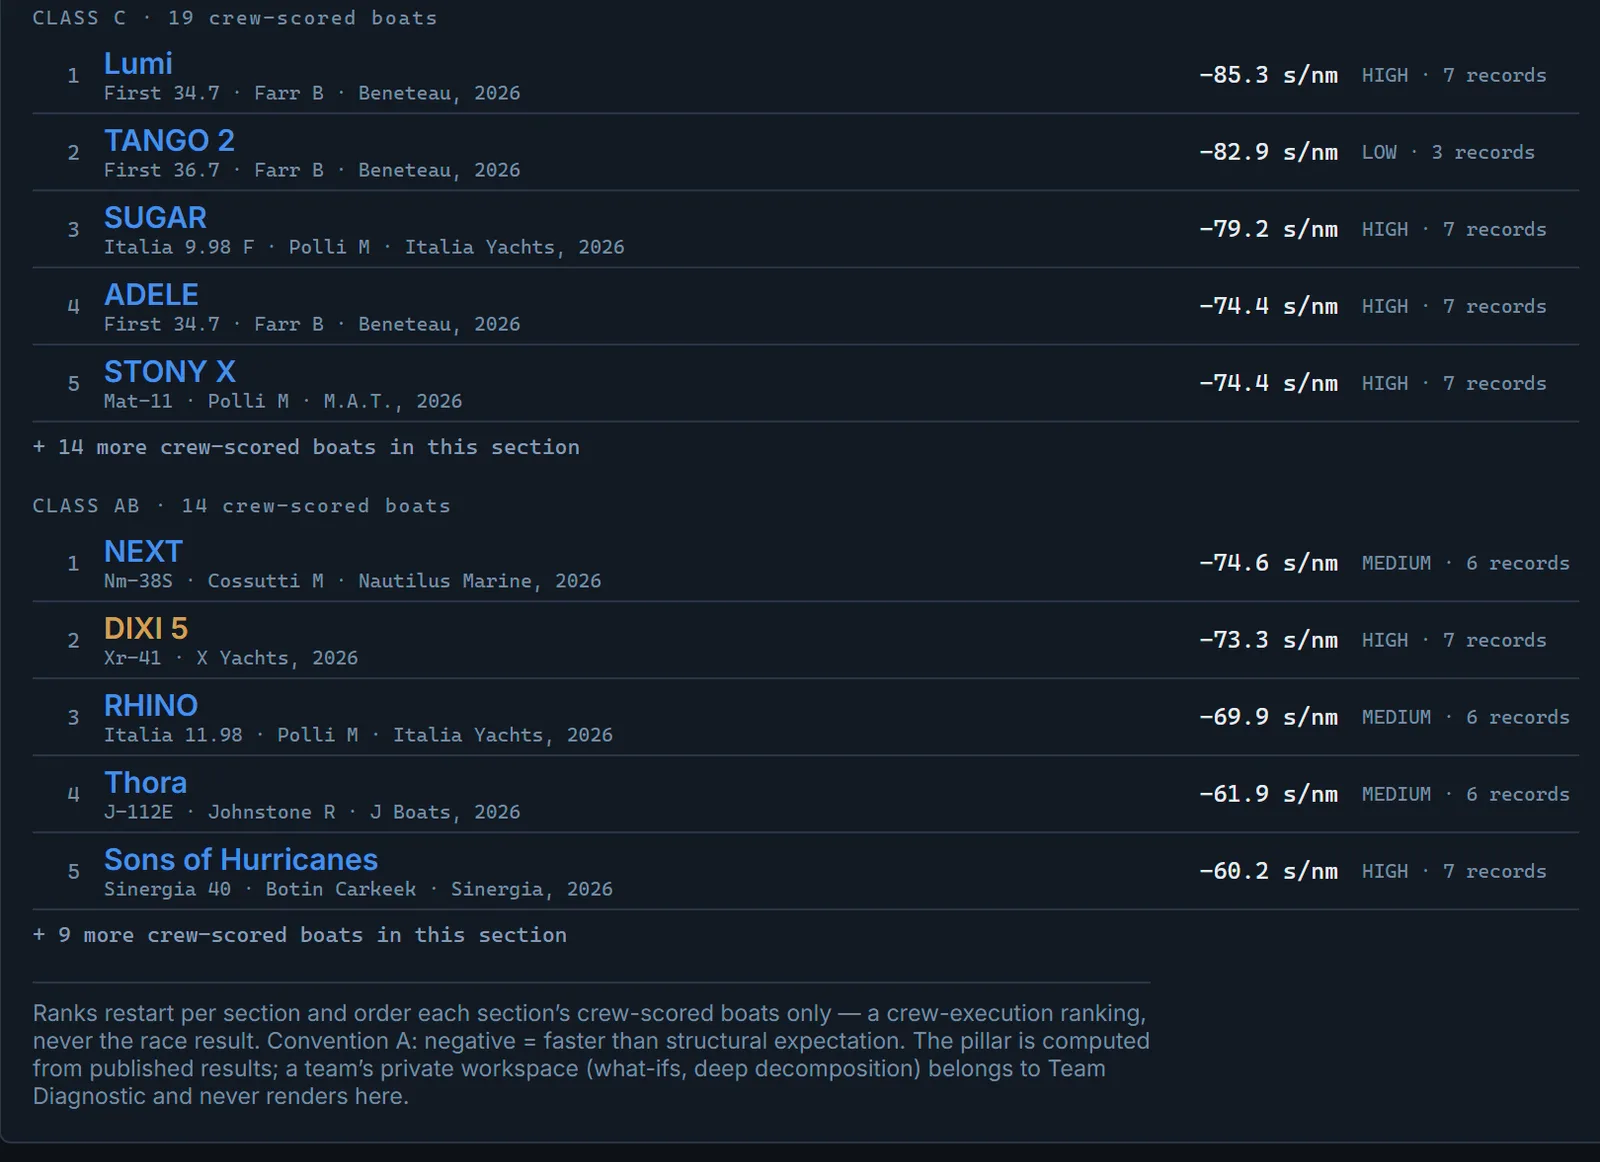Click Thora's -61.9 s/nm value
The image size is (1600, 1162).
(1268, 794)
